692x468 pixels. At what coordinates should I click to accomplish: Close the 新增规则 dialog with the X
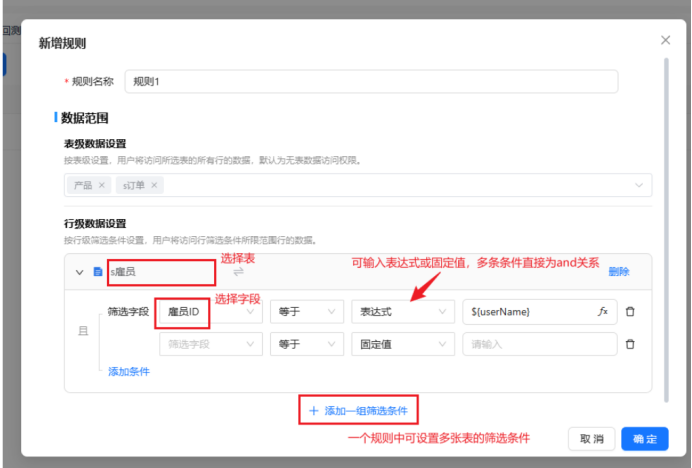(x=665, y=40)
